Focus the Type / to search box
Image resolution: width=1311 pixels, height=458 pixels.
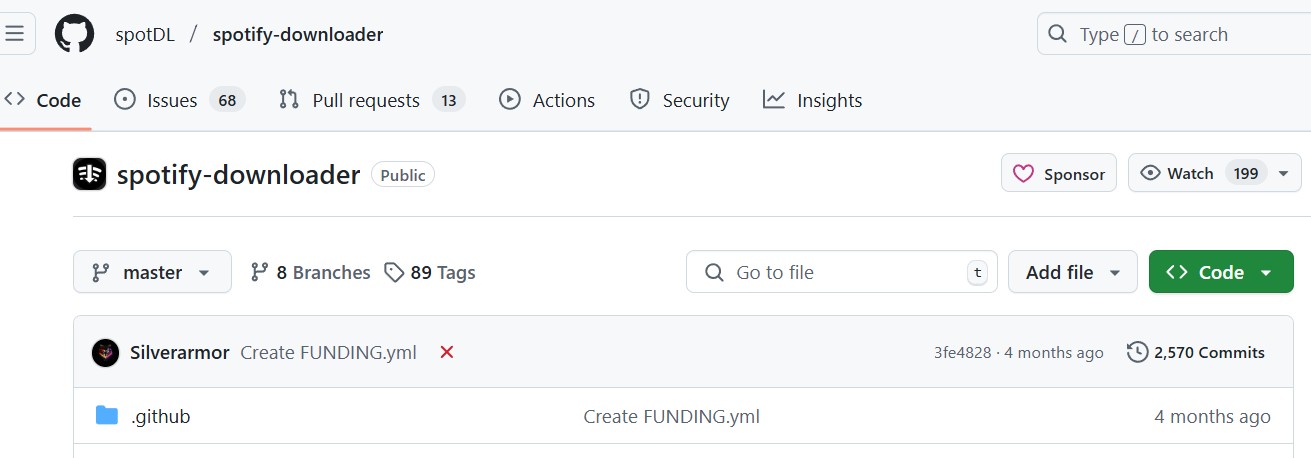pos(1174,34)
